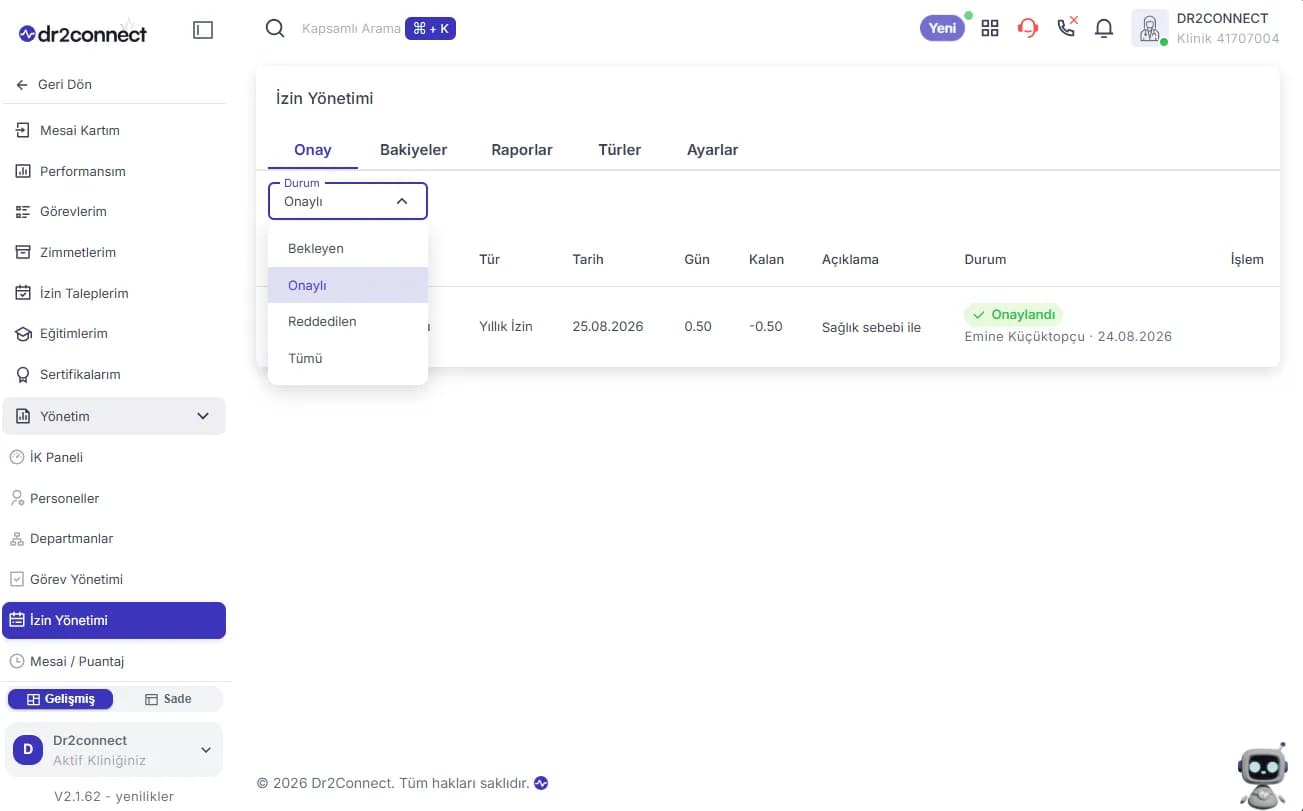This screenshot has width=1303, height=811.
Task: Switch to the Bakiyeler tab
Action: pos(413,150)
